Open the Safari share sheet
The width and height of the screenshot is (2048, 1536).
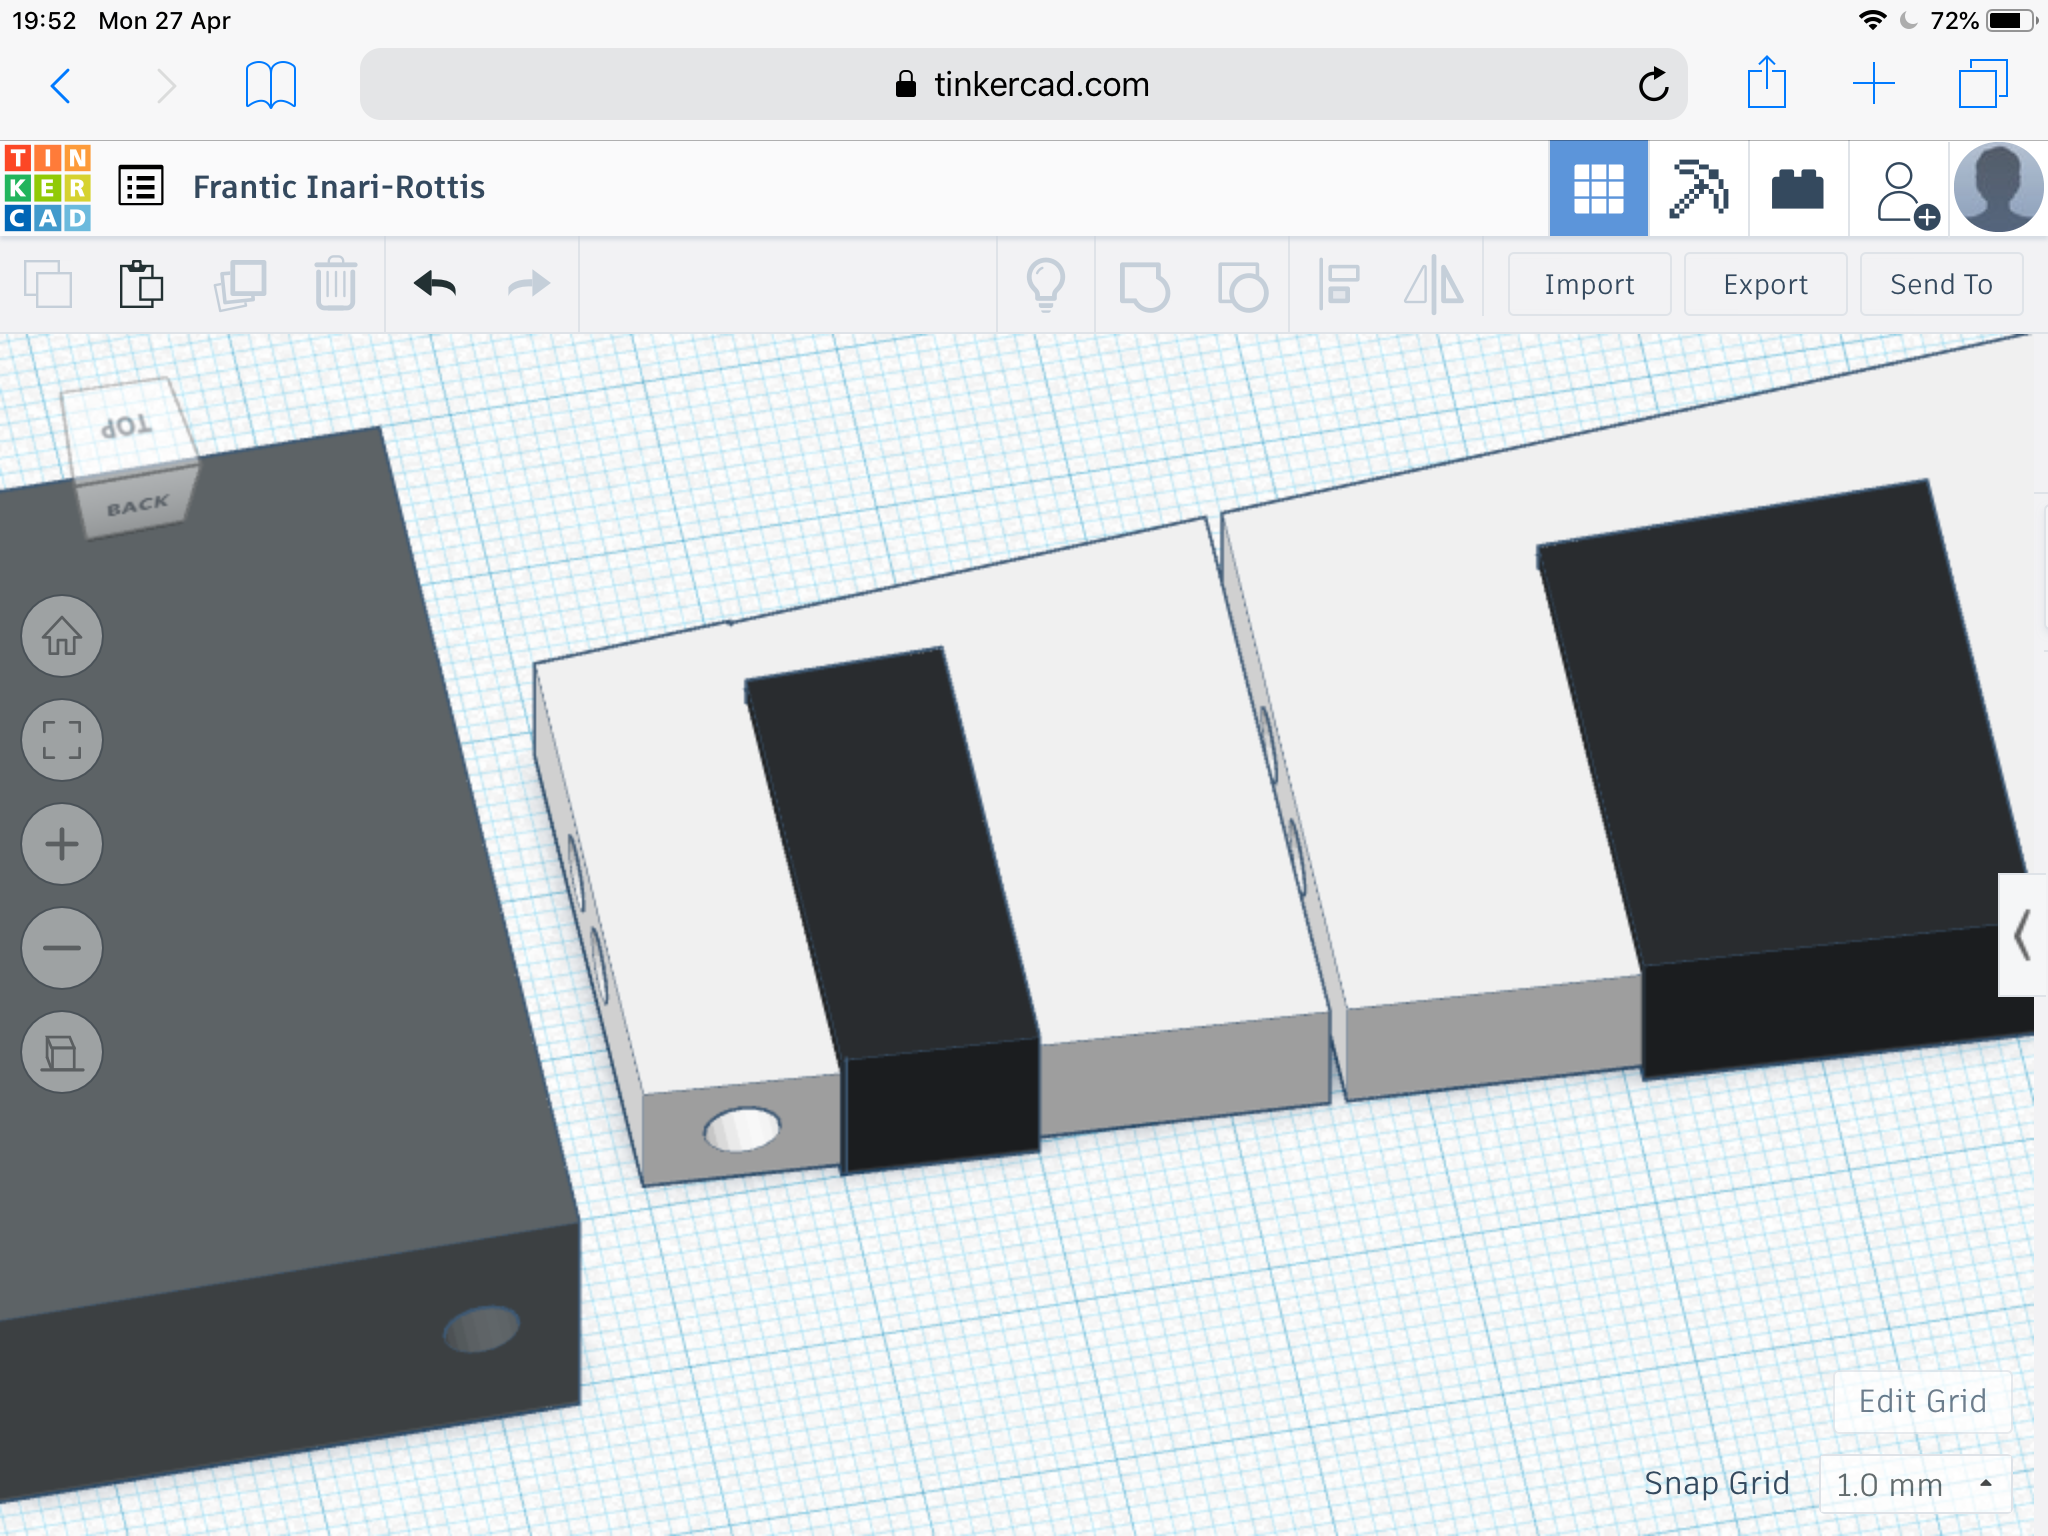[1766, 82]
